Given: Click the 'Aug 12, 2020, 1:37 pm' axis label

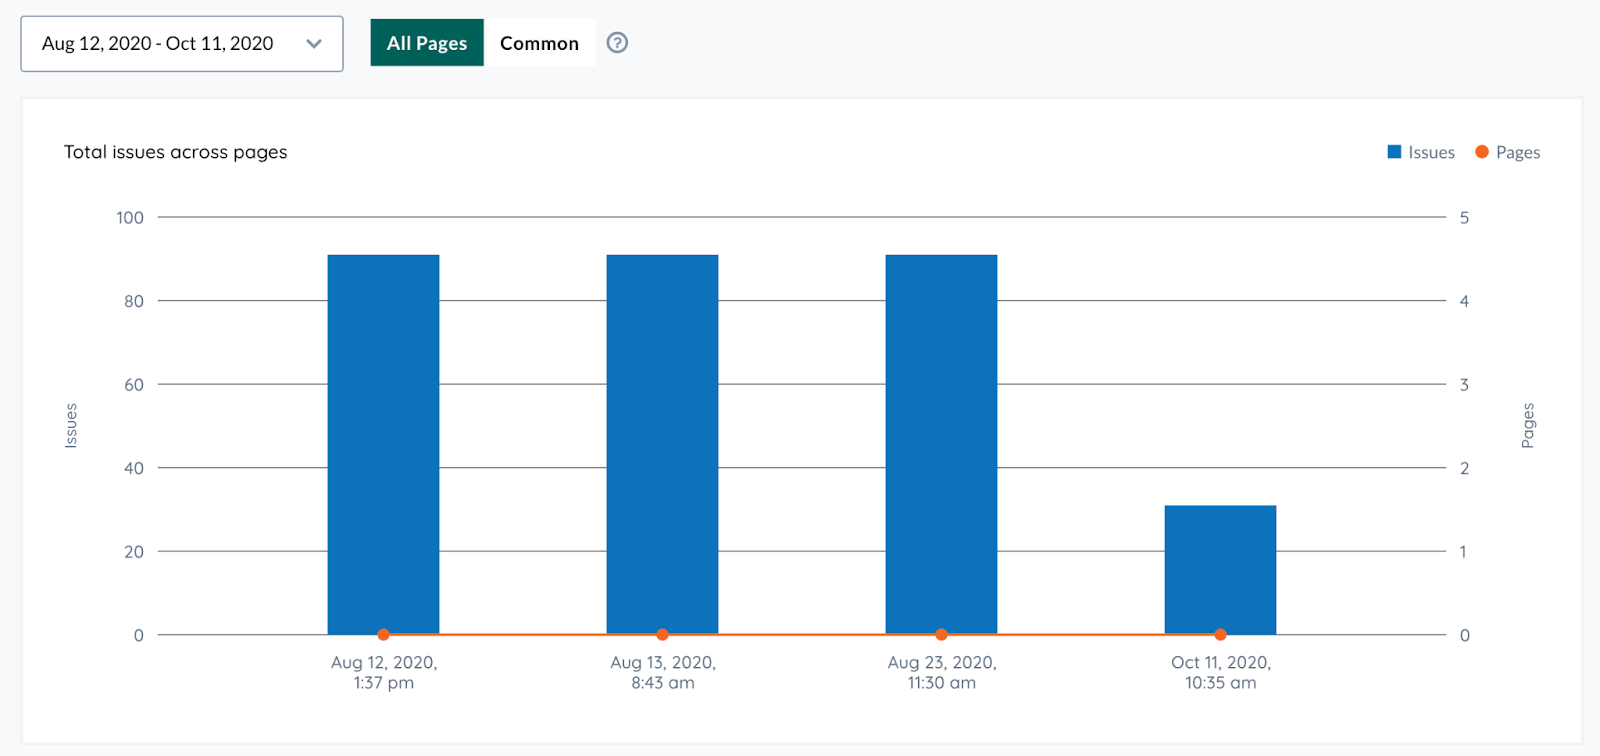Looking at the screenshot, I should 384,672.
